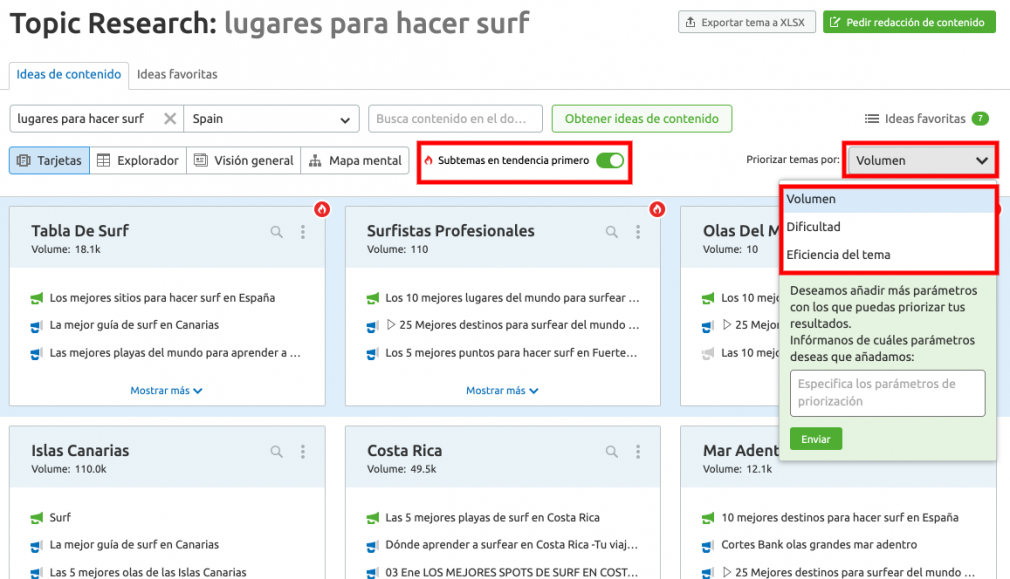Switch to the 'Ideas favoritas' tab
This screenshot has width=1010, height=579.
coord(177,74)
